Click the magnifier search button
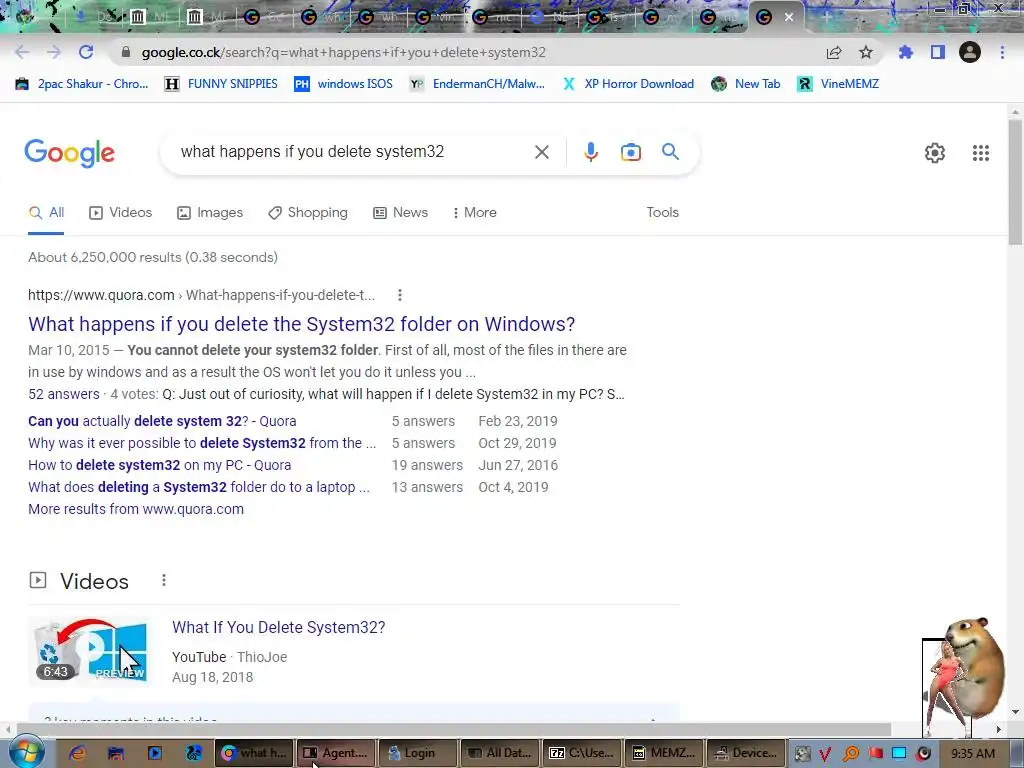This screenshot has height=768, width=1024. (671, 152)
